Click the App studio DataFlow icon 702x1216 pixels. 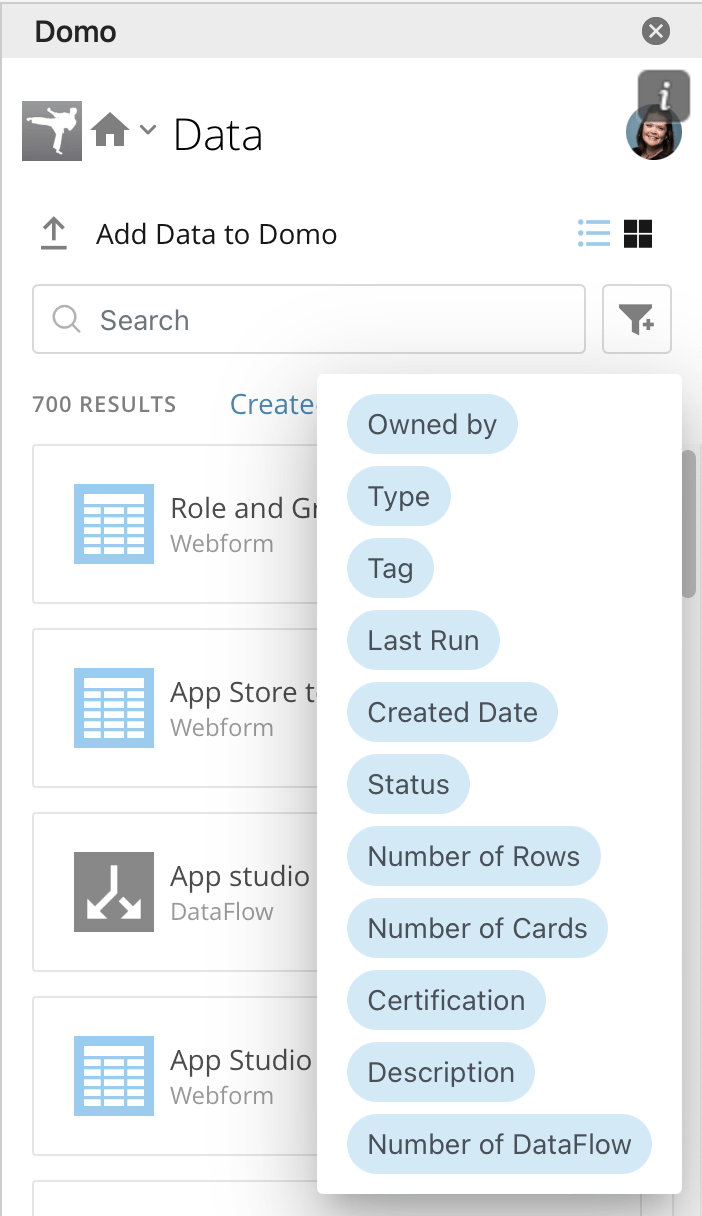[x=114, y=892]
